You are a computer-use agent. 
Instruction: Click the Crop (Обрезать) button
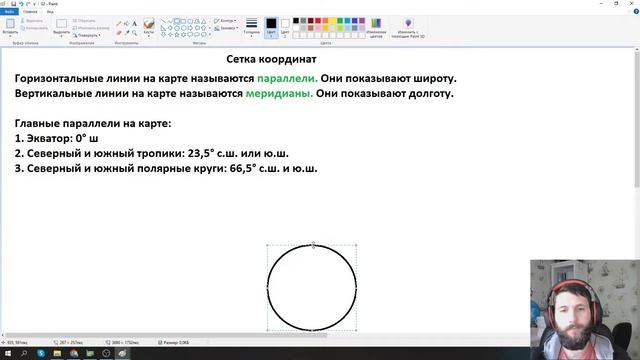click(x=84, y=20)
